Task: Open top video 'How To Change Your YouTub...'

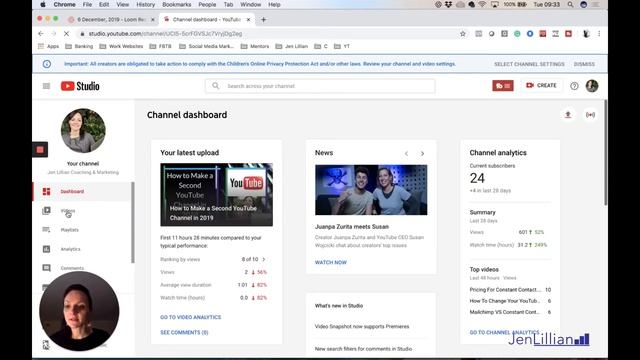Action: [504, 301]
